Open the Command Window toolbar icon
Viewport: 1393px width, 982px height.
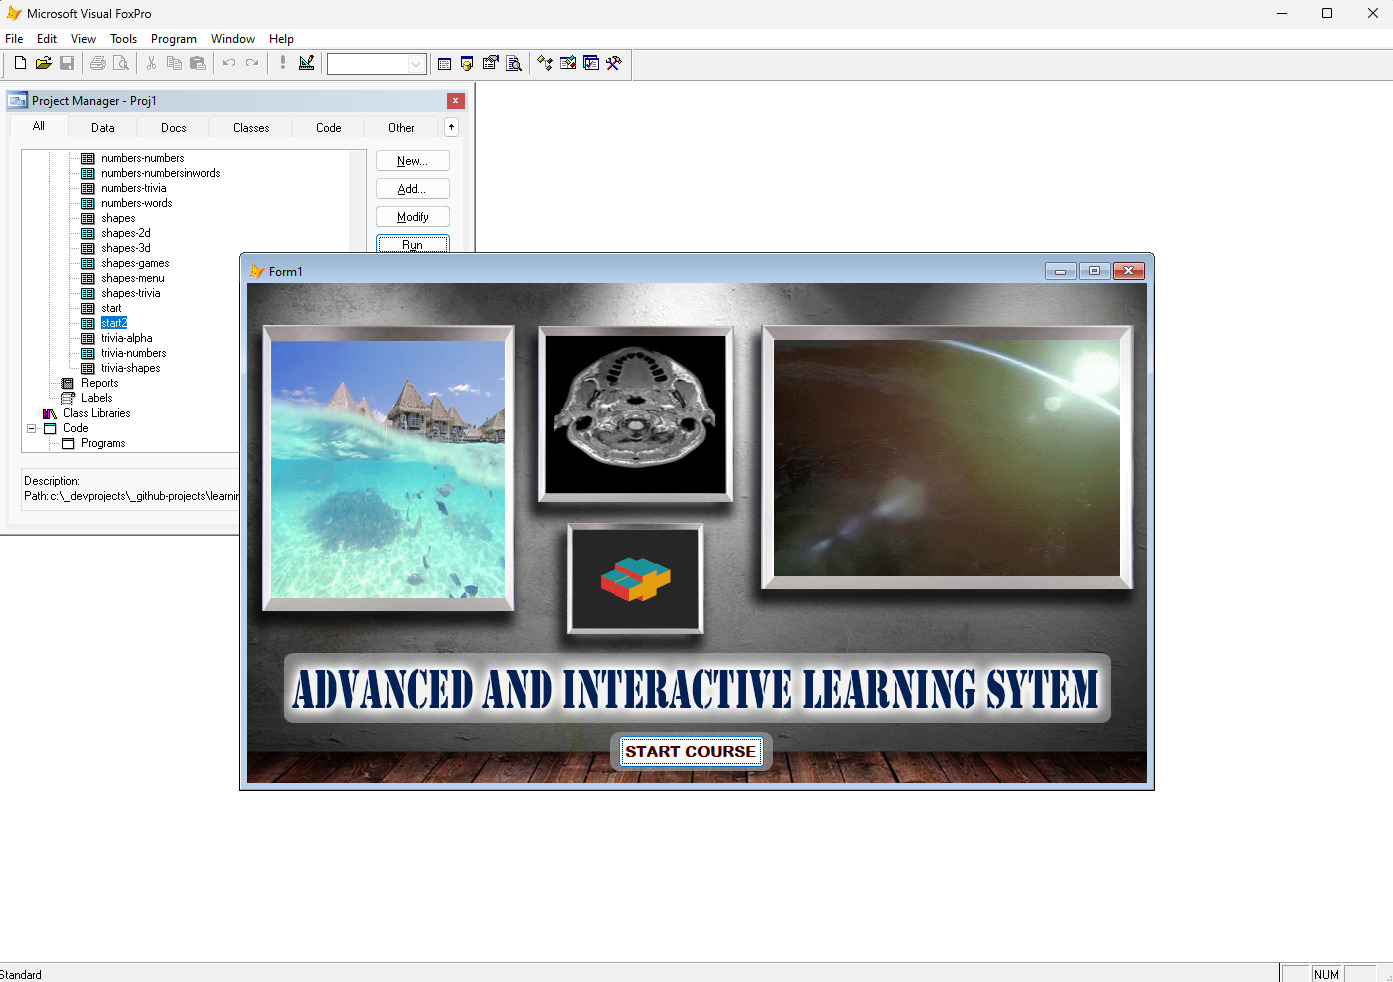[x=444, y=63]
